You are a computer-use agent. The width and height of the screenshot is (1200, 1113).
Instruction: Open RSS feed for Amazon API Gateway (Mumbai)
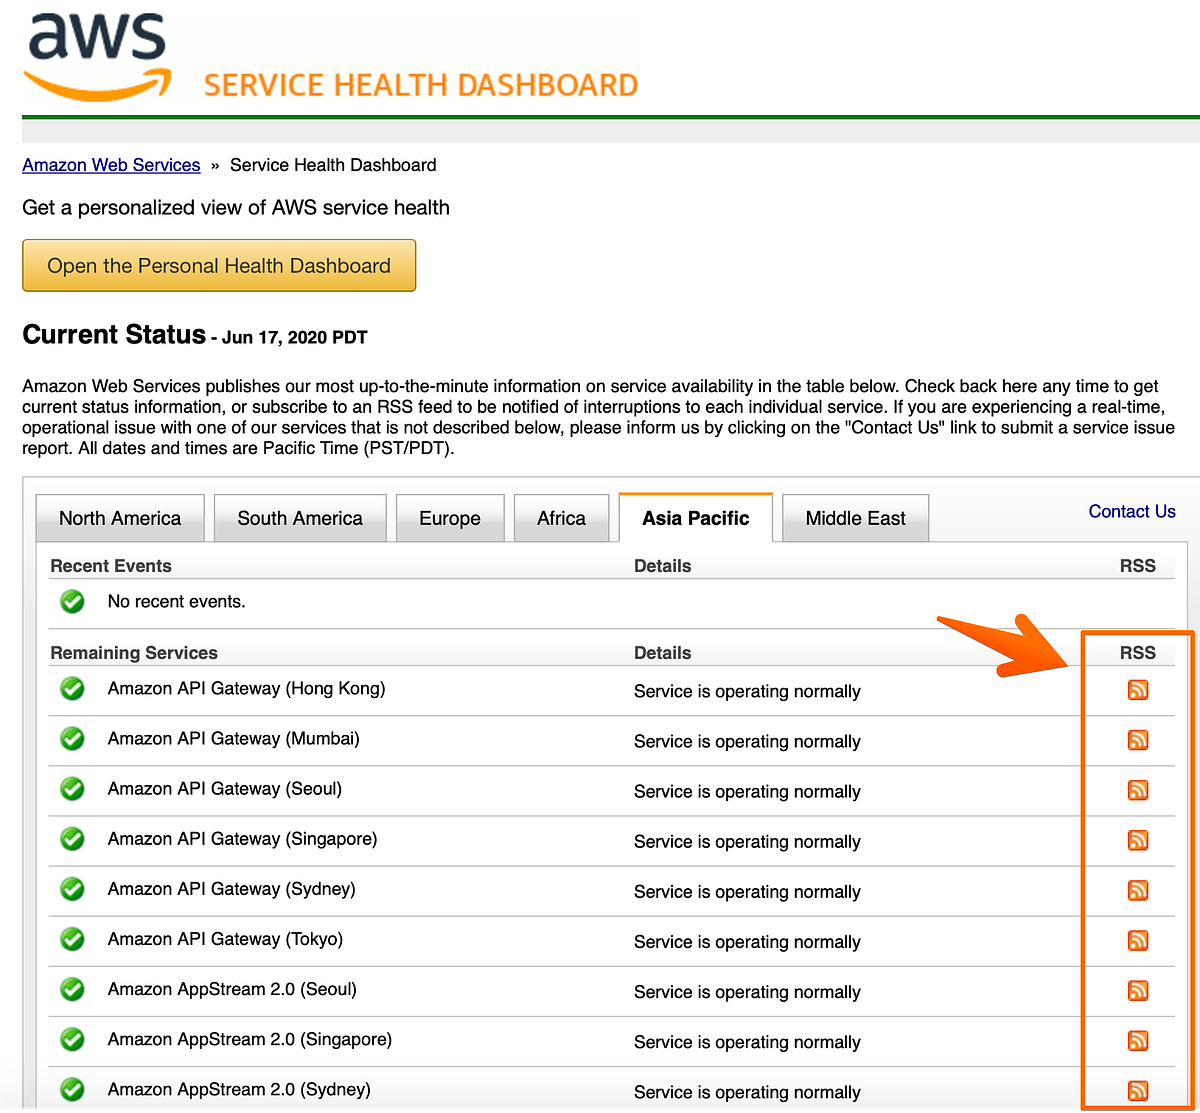[1138, 740]
